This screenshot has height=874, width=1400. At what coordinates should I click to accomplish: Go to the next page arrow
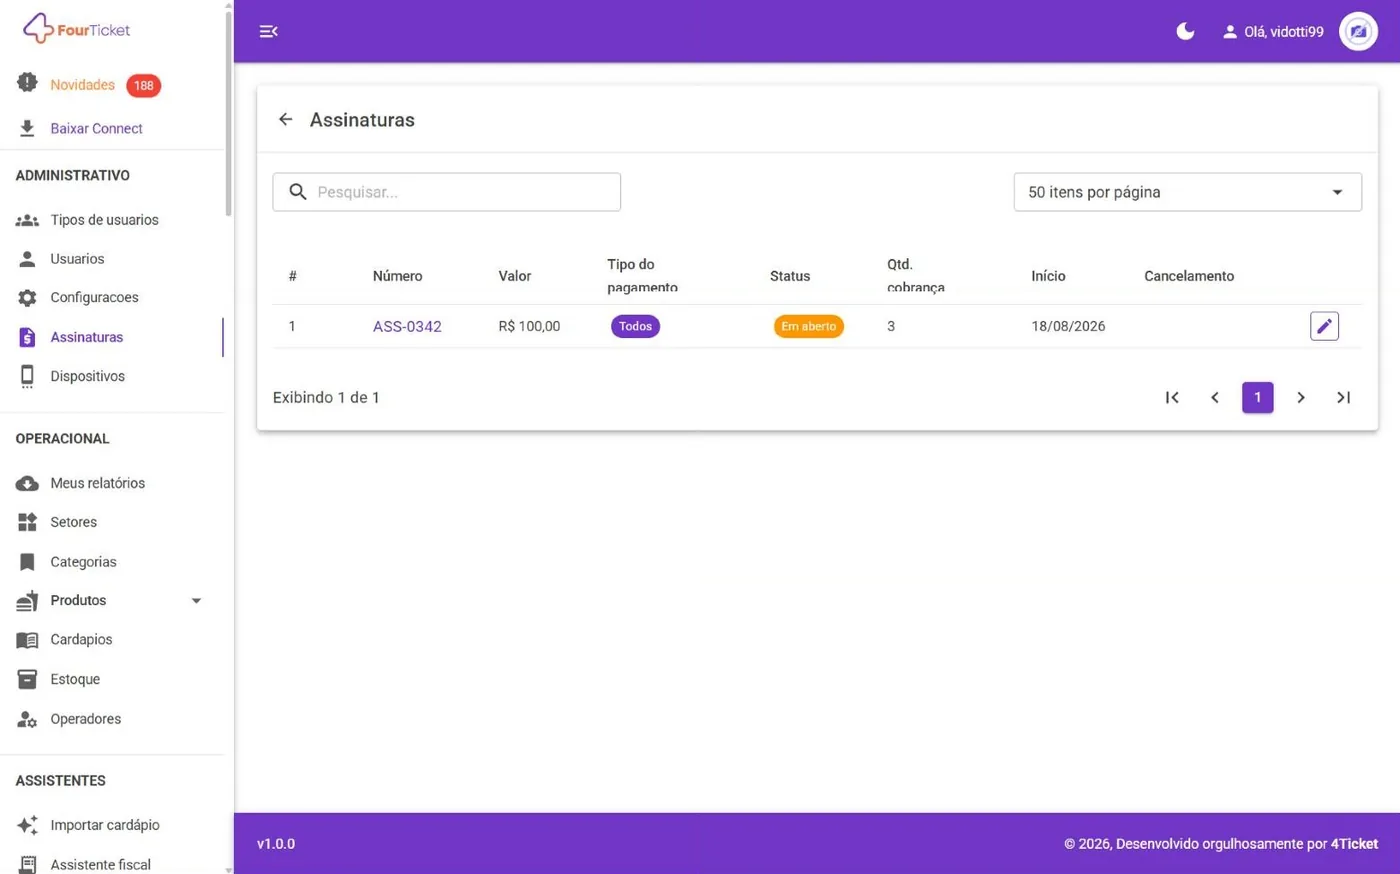pos(1301,397)
